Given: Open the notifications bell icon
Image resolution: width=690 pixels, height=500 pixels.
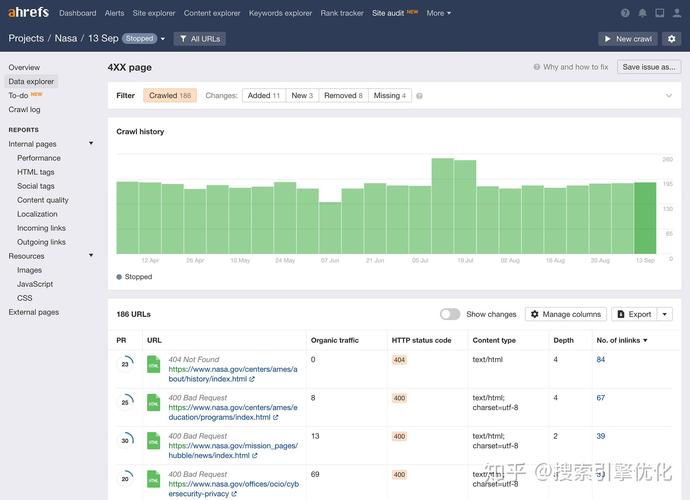Looking at the screenshot, I should (x=642, y=13).
